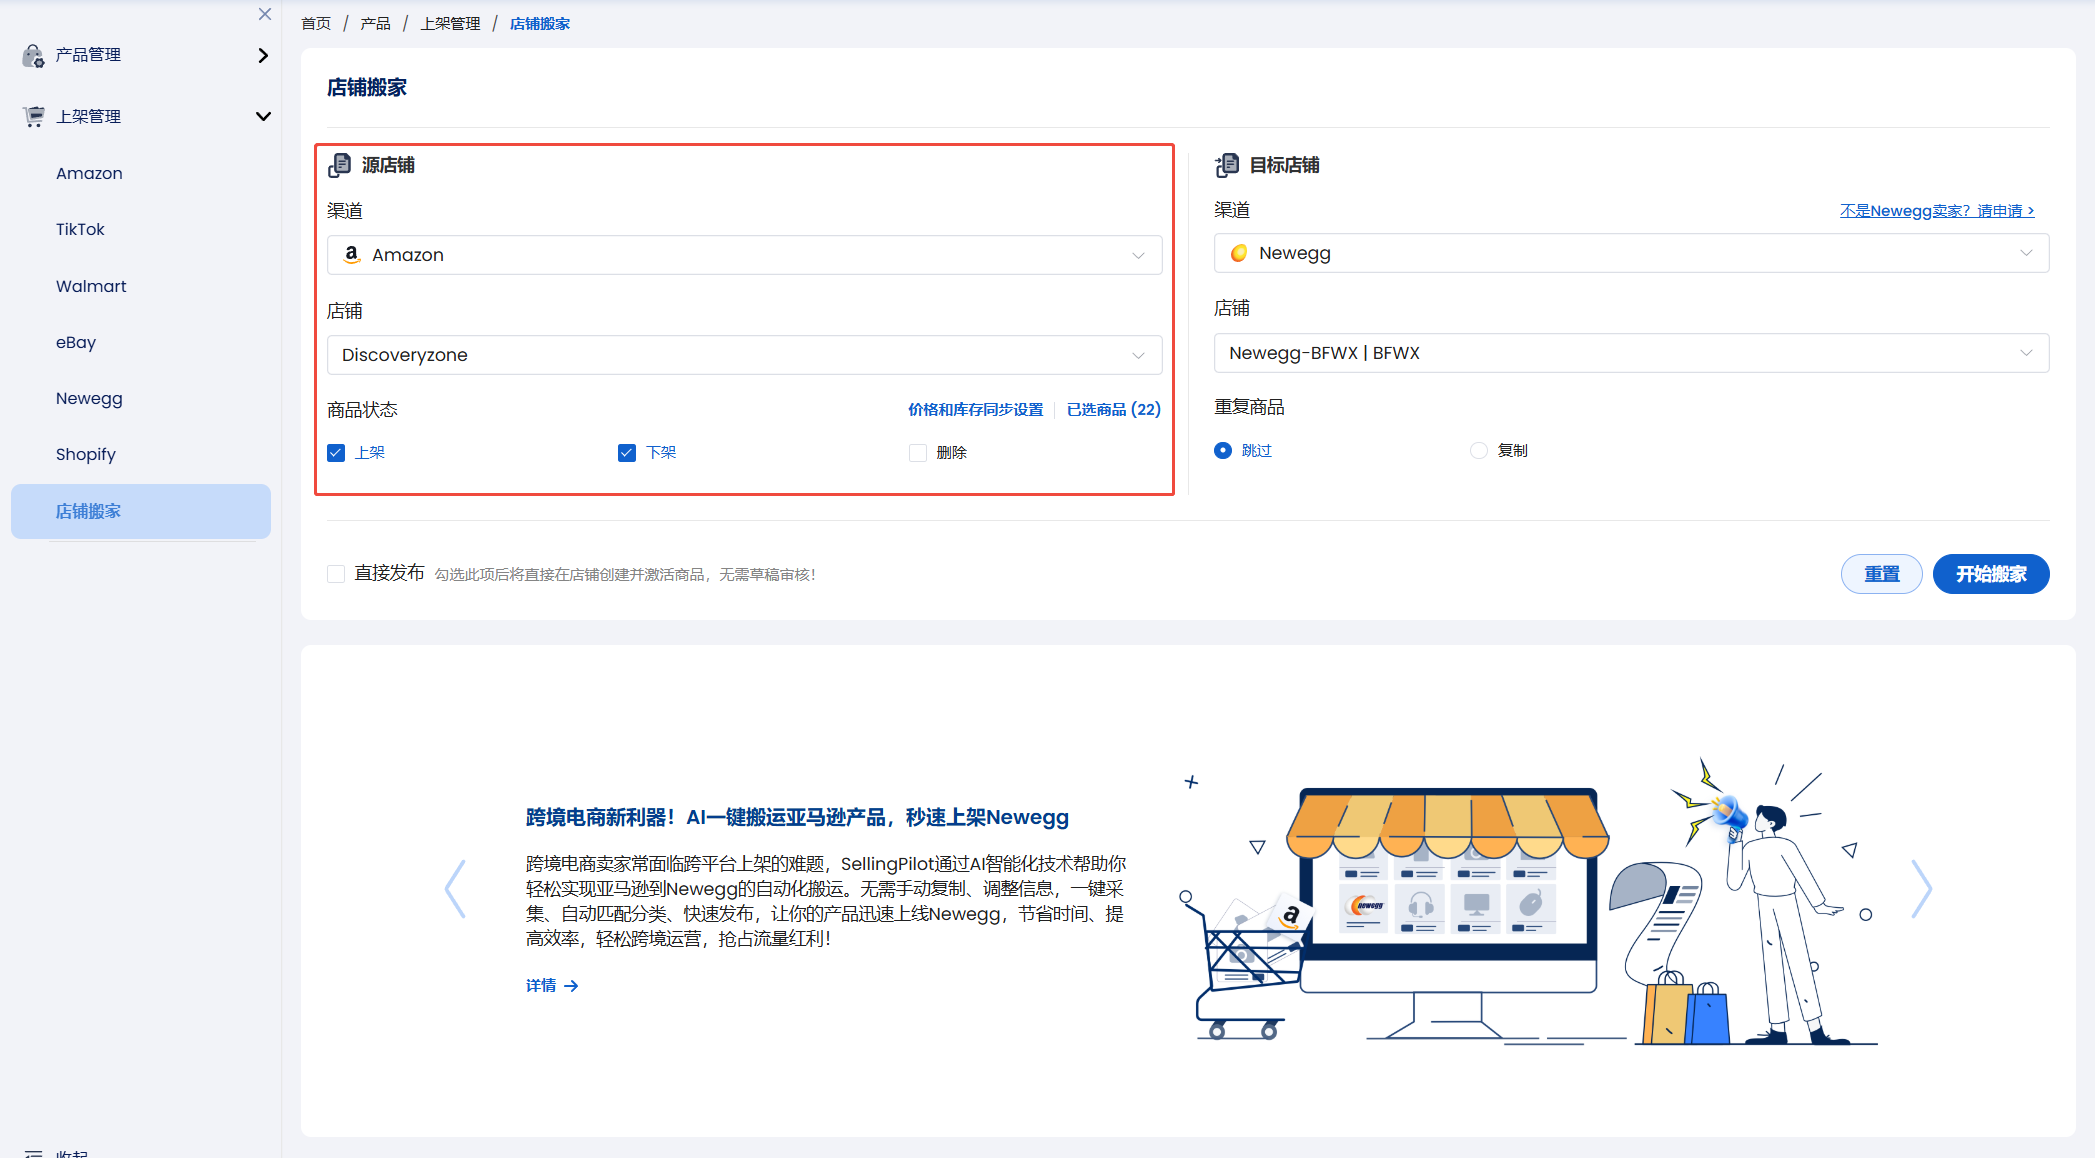Screen dimensions: 2095x1158
Task: Click the banner headline about AI一键搬运
Action: [x=797, y=817]
